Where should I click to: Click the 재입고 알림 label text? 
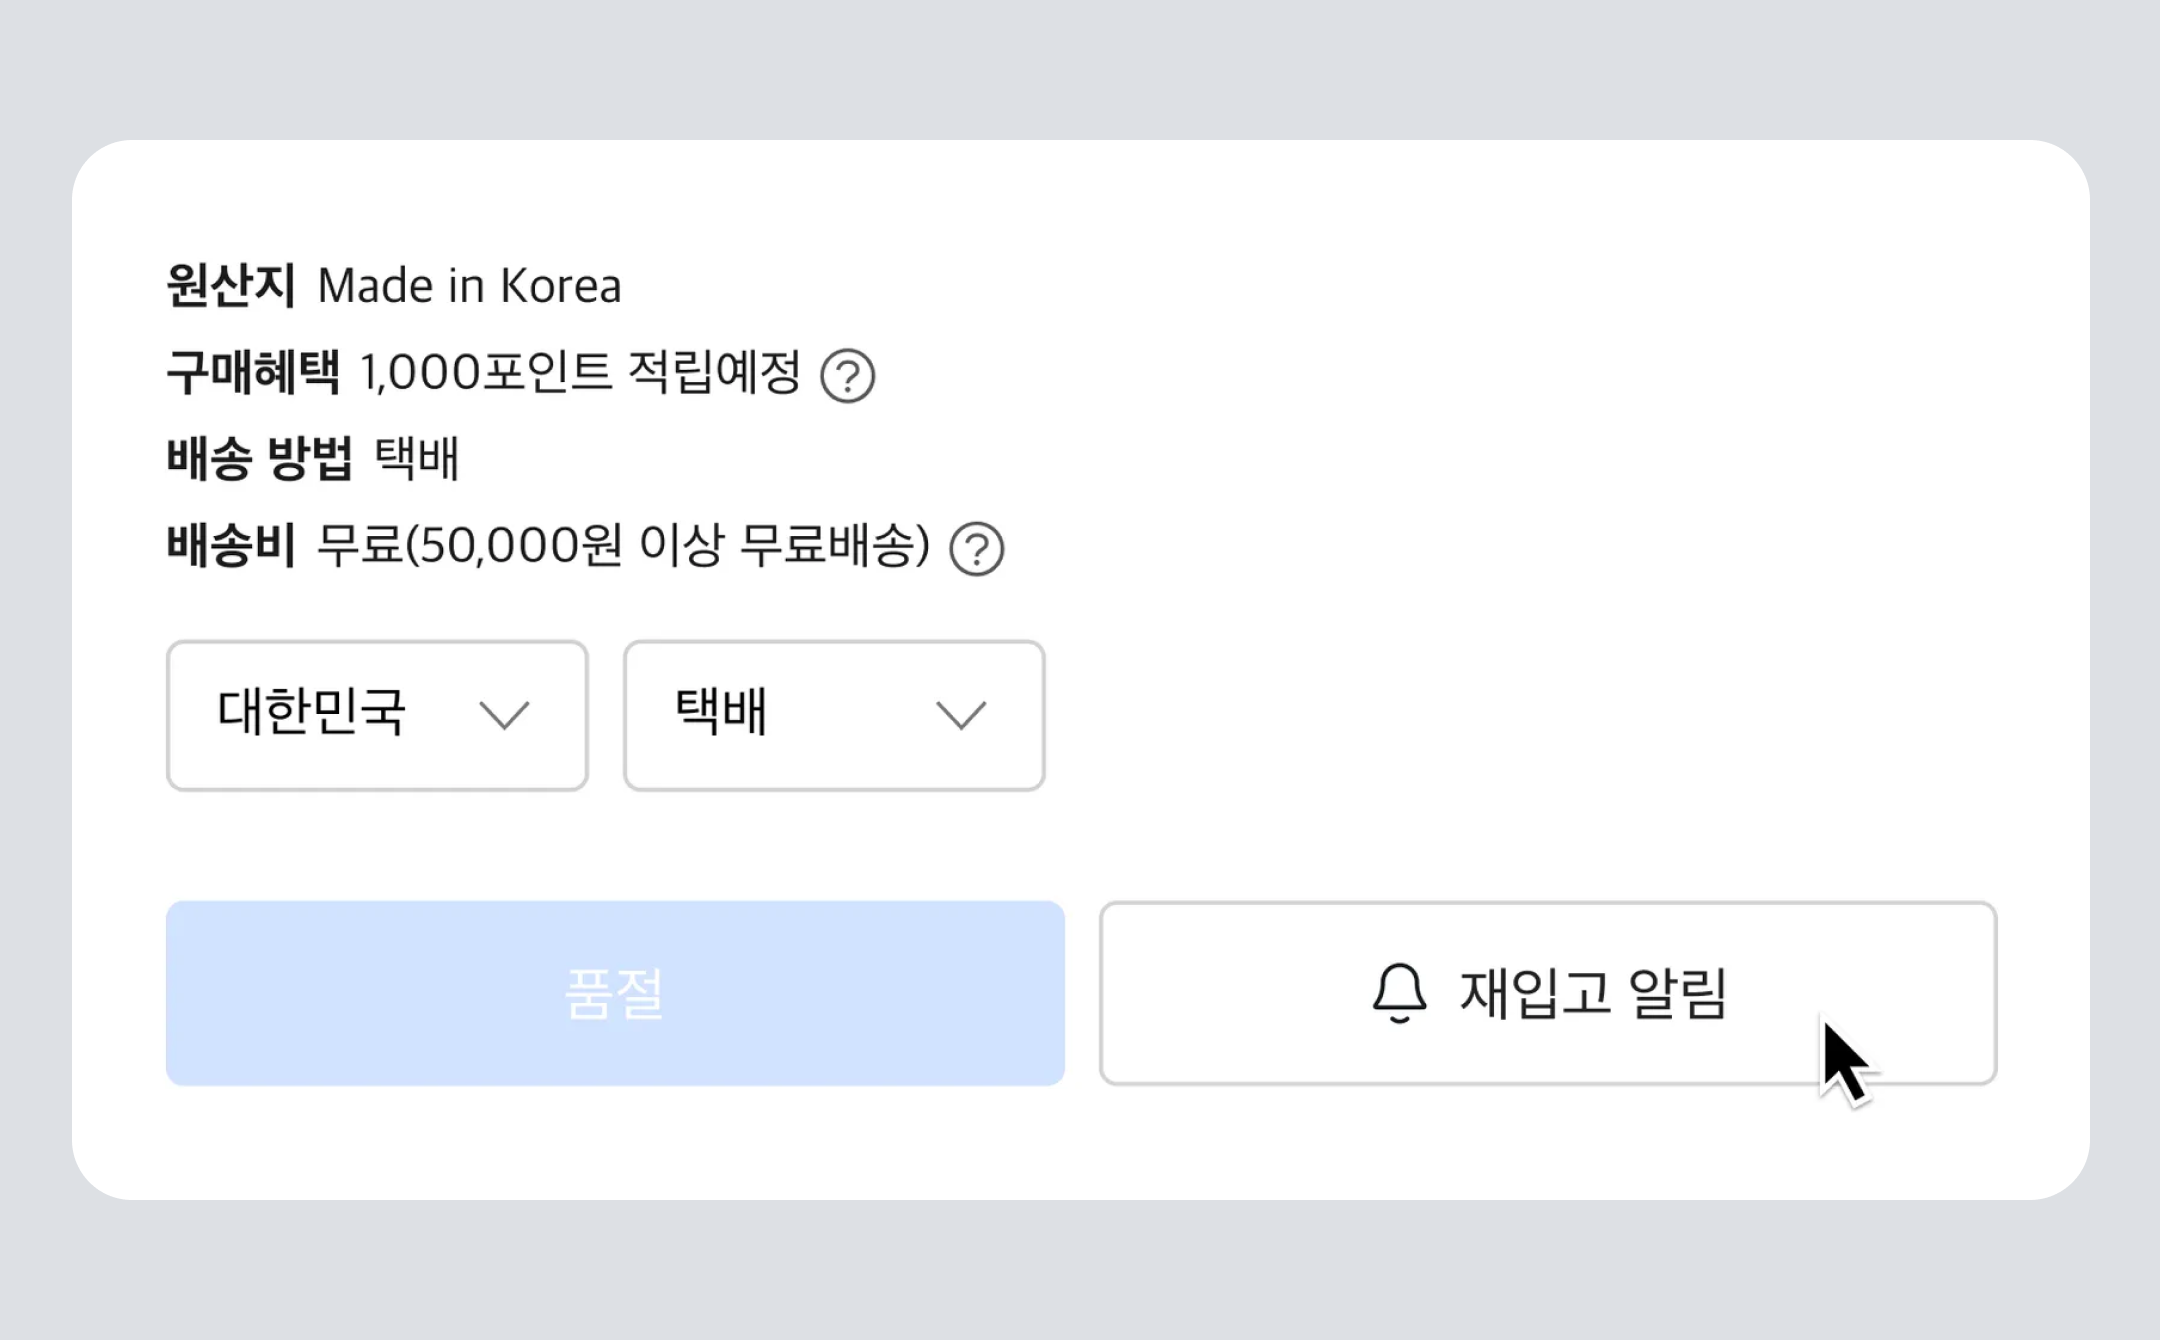(1593, 993)
